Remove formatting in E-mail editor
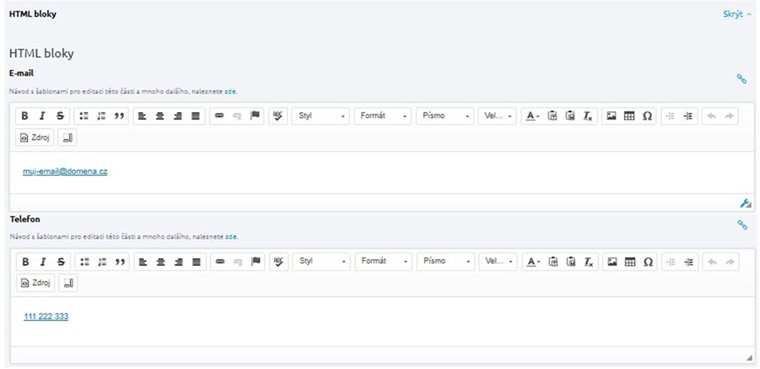 587,116
